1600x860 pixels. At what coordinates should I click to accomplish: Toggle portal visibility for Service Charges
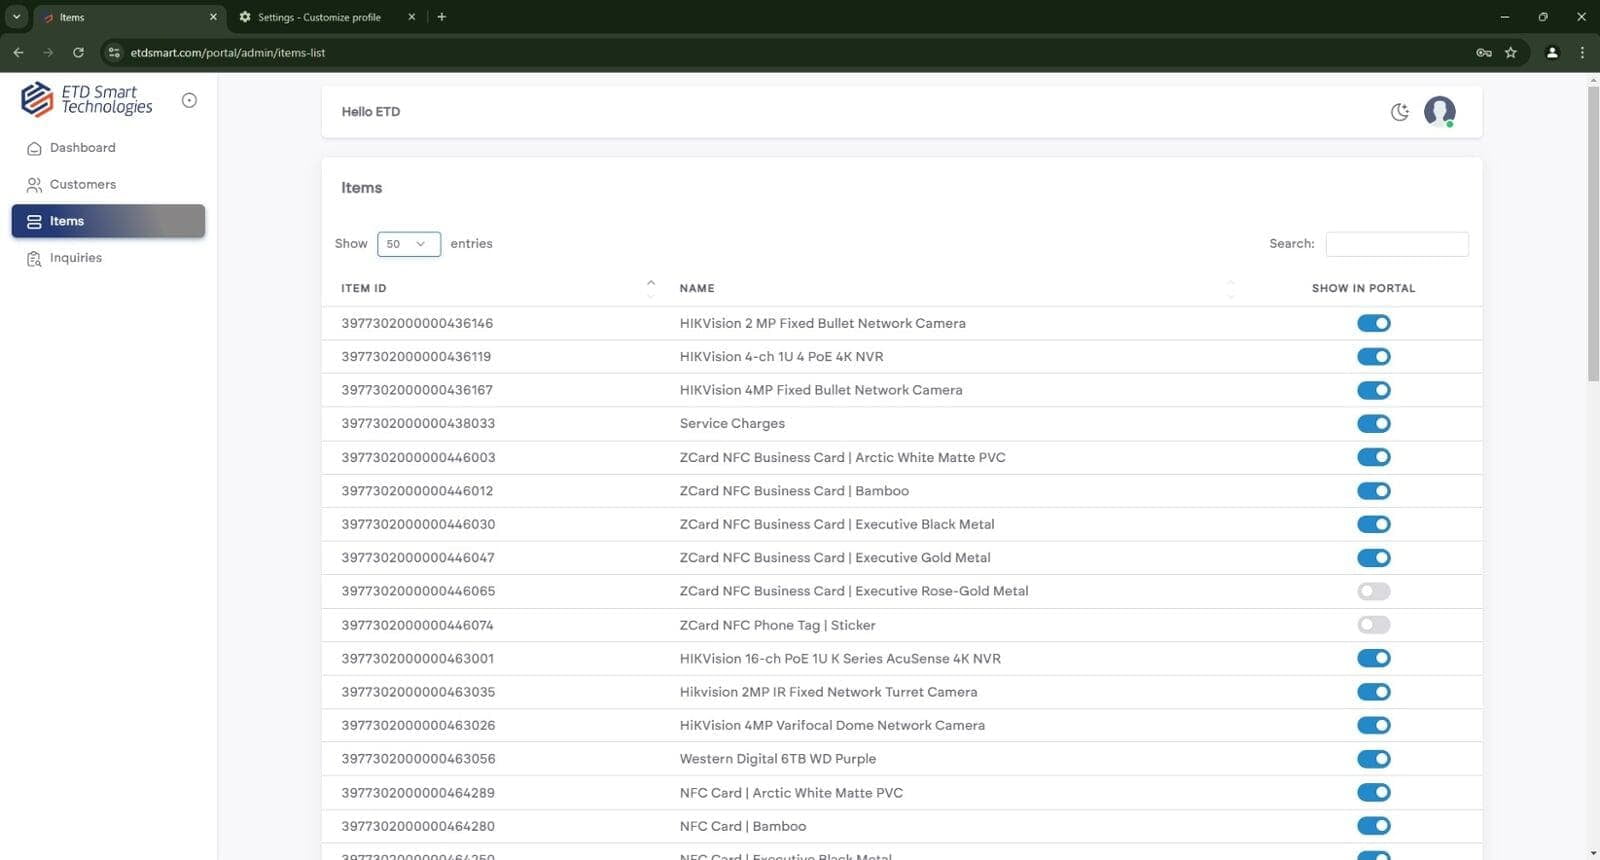pos(1374,424)
